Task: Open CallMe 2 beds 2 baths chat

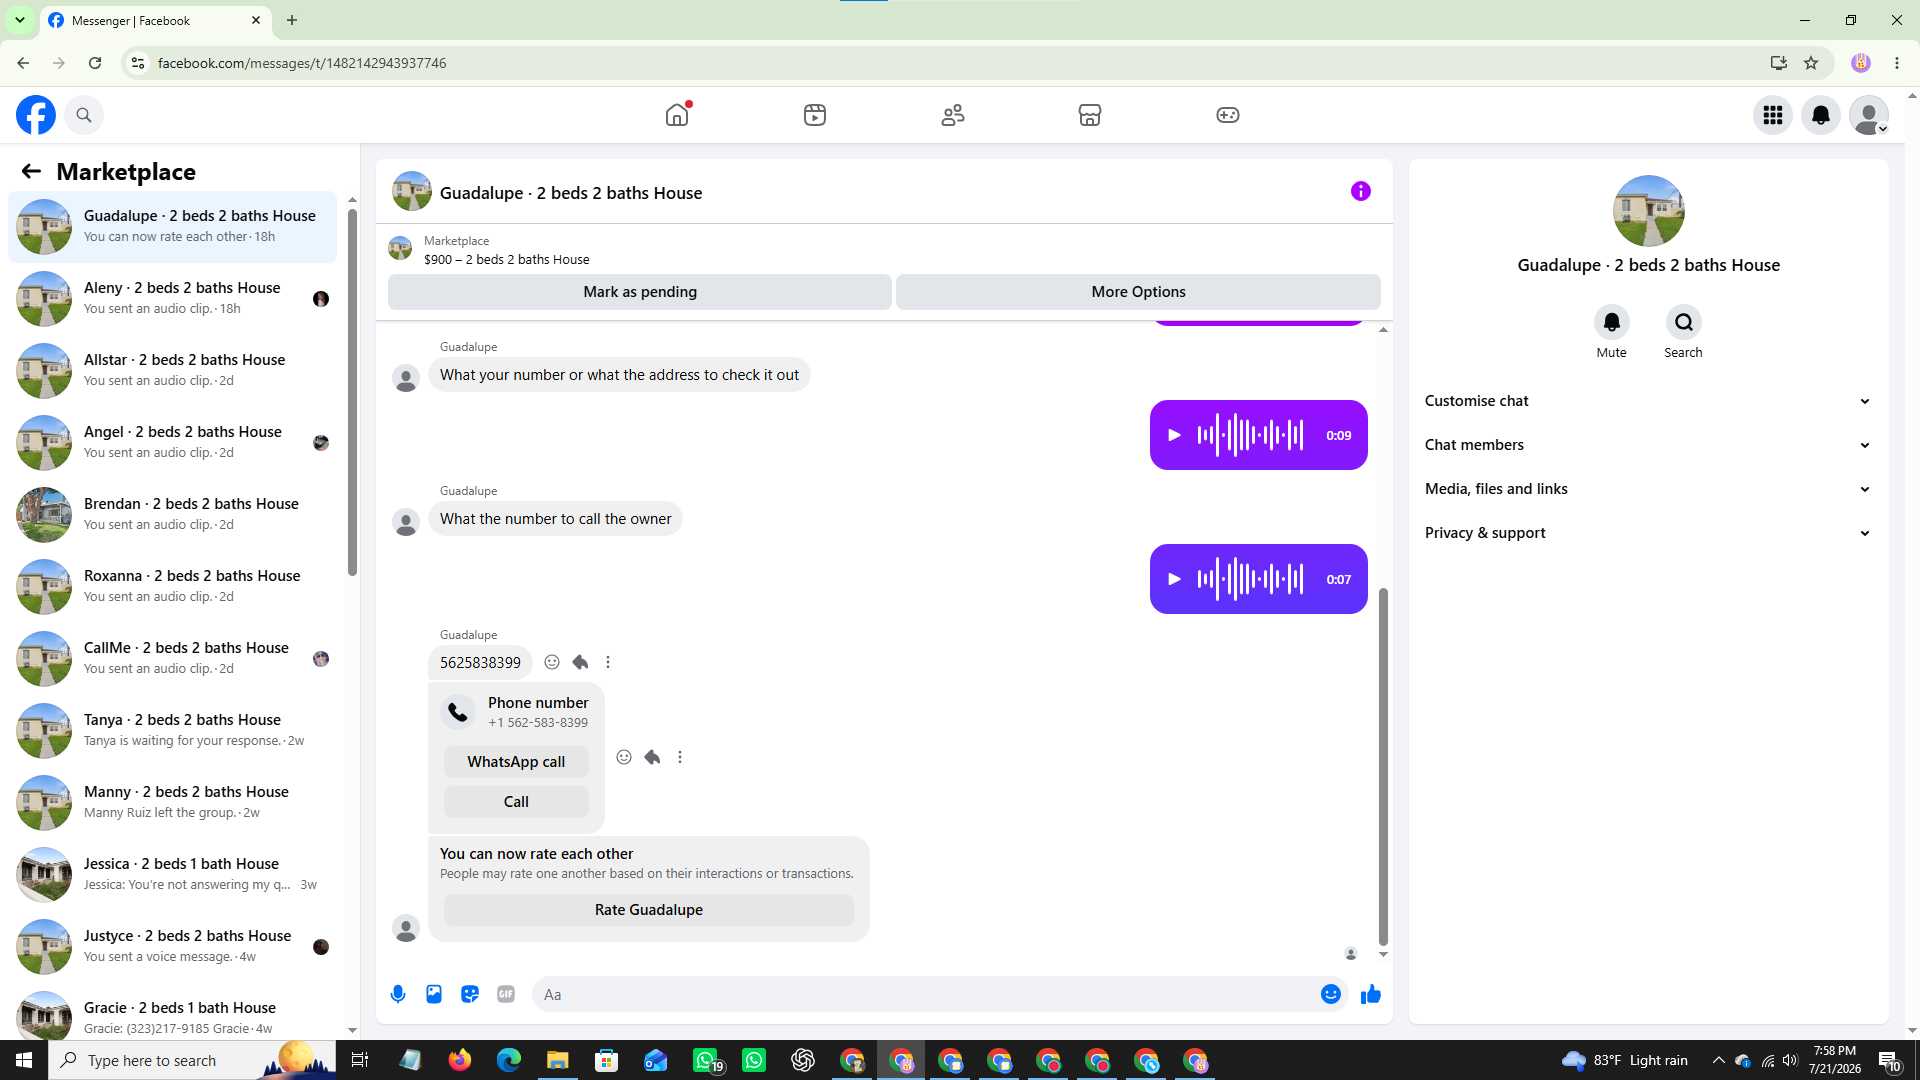Action: pyautogui.click(x=173, y=658)
